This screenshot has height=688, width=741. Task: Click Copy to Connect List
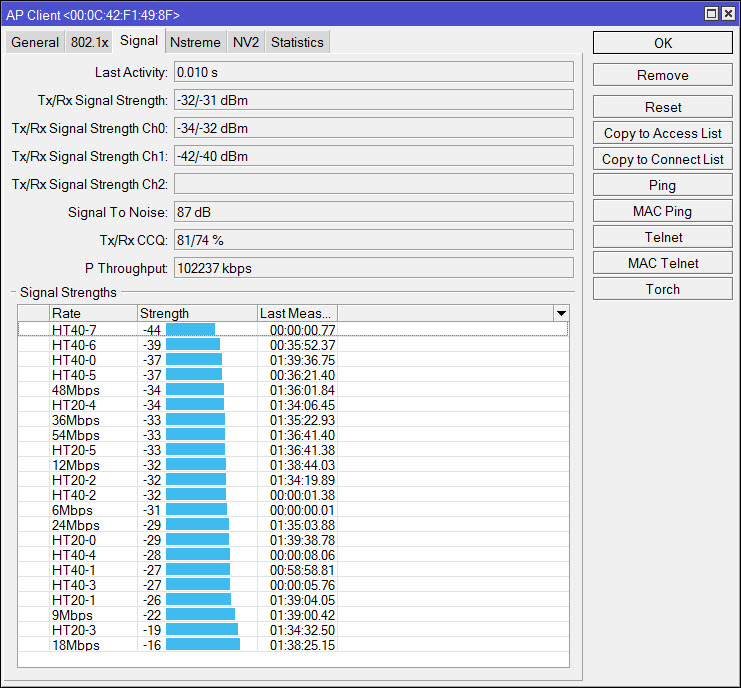point(663,159)
